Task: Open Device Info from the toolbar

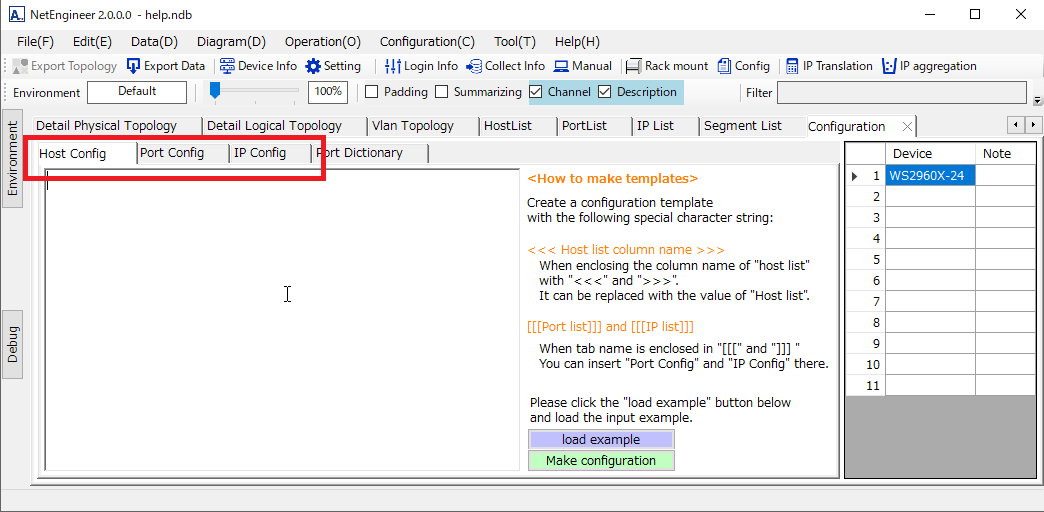Action: pos(227,66)
